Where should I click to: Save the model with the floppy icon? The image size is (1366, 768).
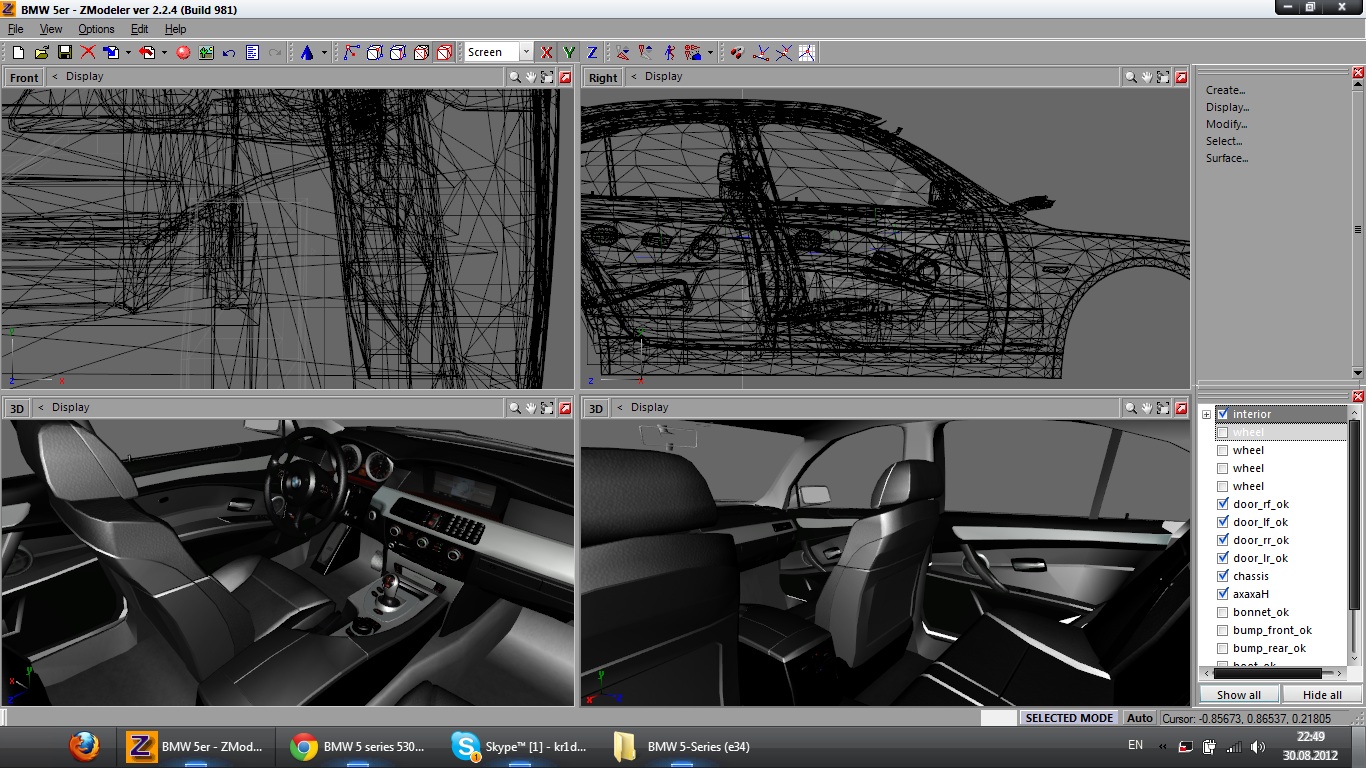64,52
